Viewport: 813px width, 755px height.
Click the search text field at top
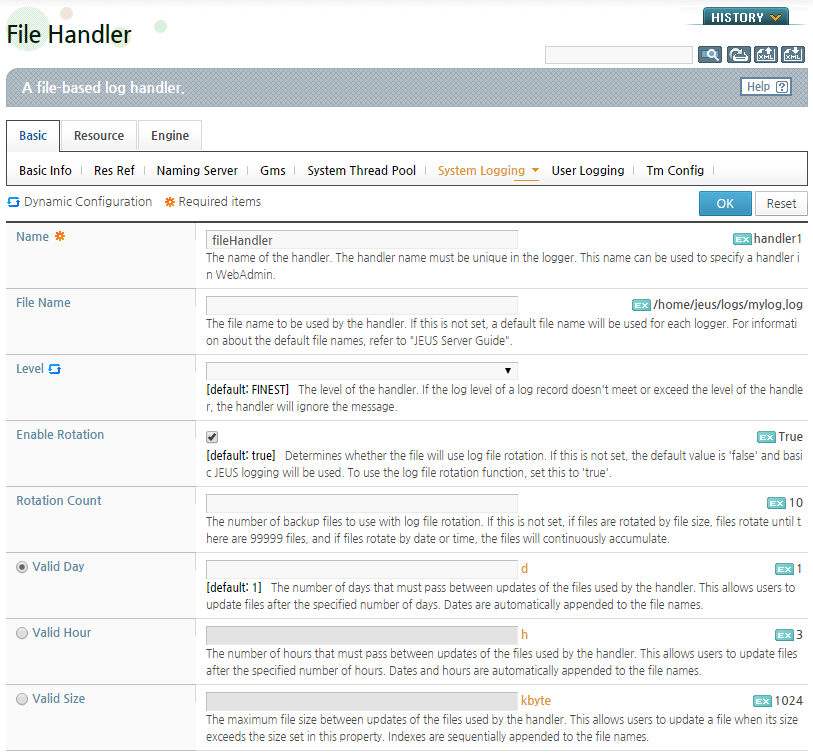pyautogui.click(x=619, y=55)
